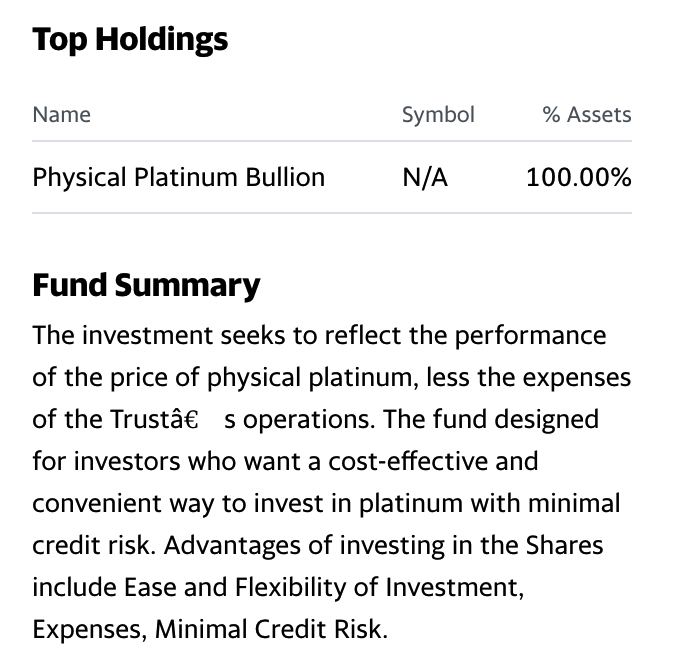Select the Symbol column header
This screenshot has height=666, width=692.
point(438,116)
